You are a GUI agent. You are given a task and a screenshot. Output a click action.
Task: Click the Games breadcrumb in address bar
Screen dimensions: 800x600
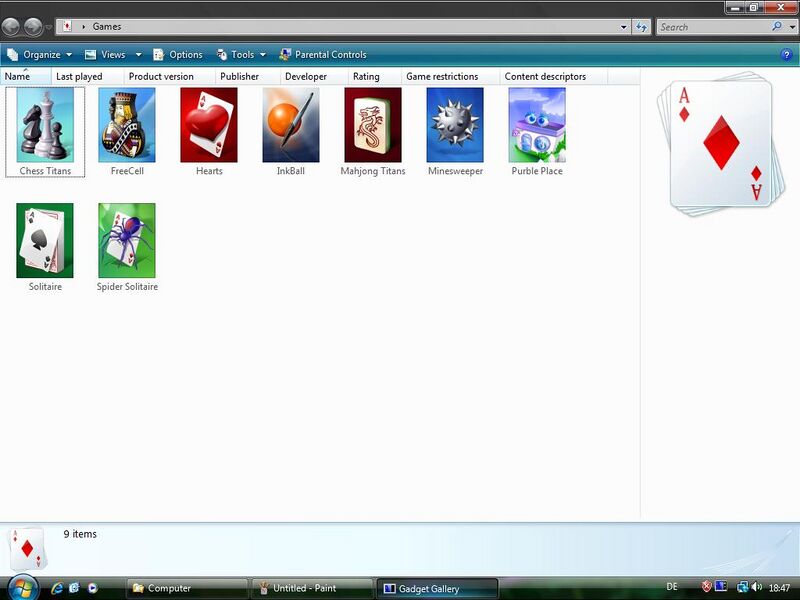coord(107,27)
